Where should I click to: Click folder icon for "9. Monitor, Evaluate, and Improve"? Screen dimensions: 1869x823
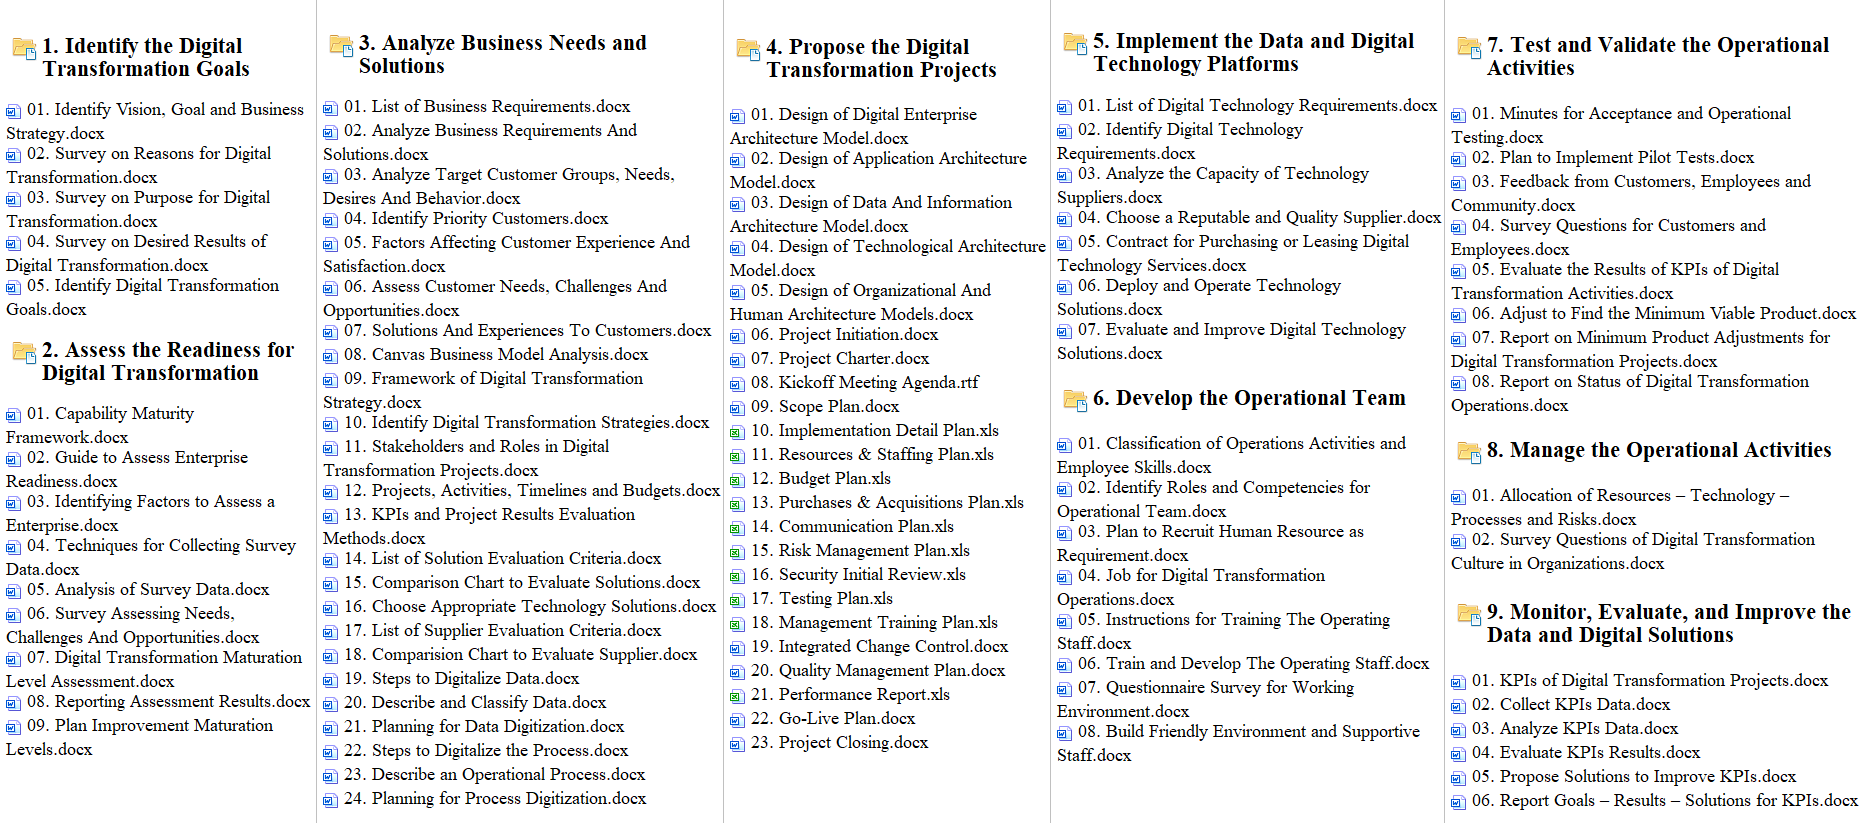point(1469,615)
